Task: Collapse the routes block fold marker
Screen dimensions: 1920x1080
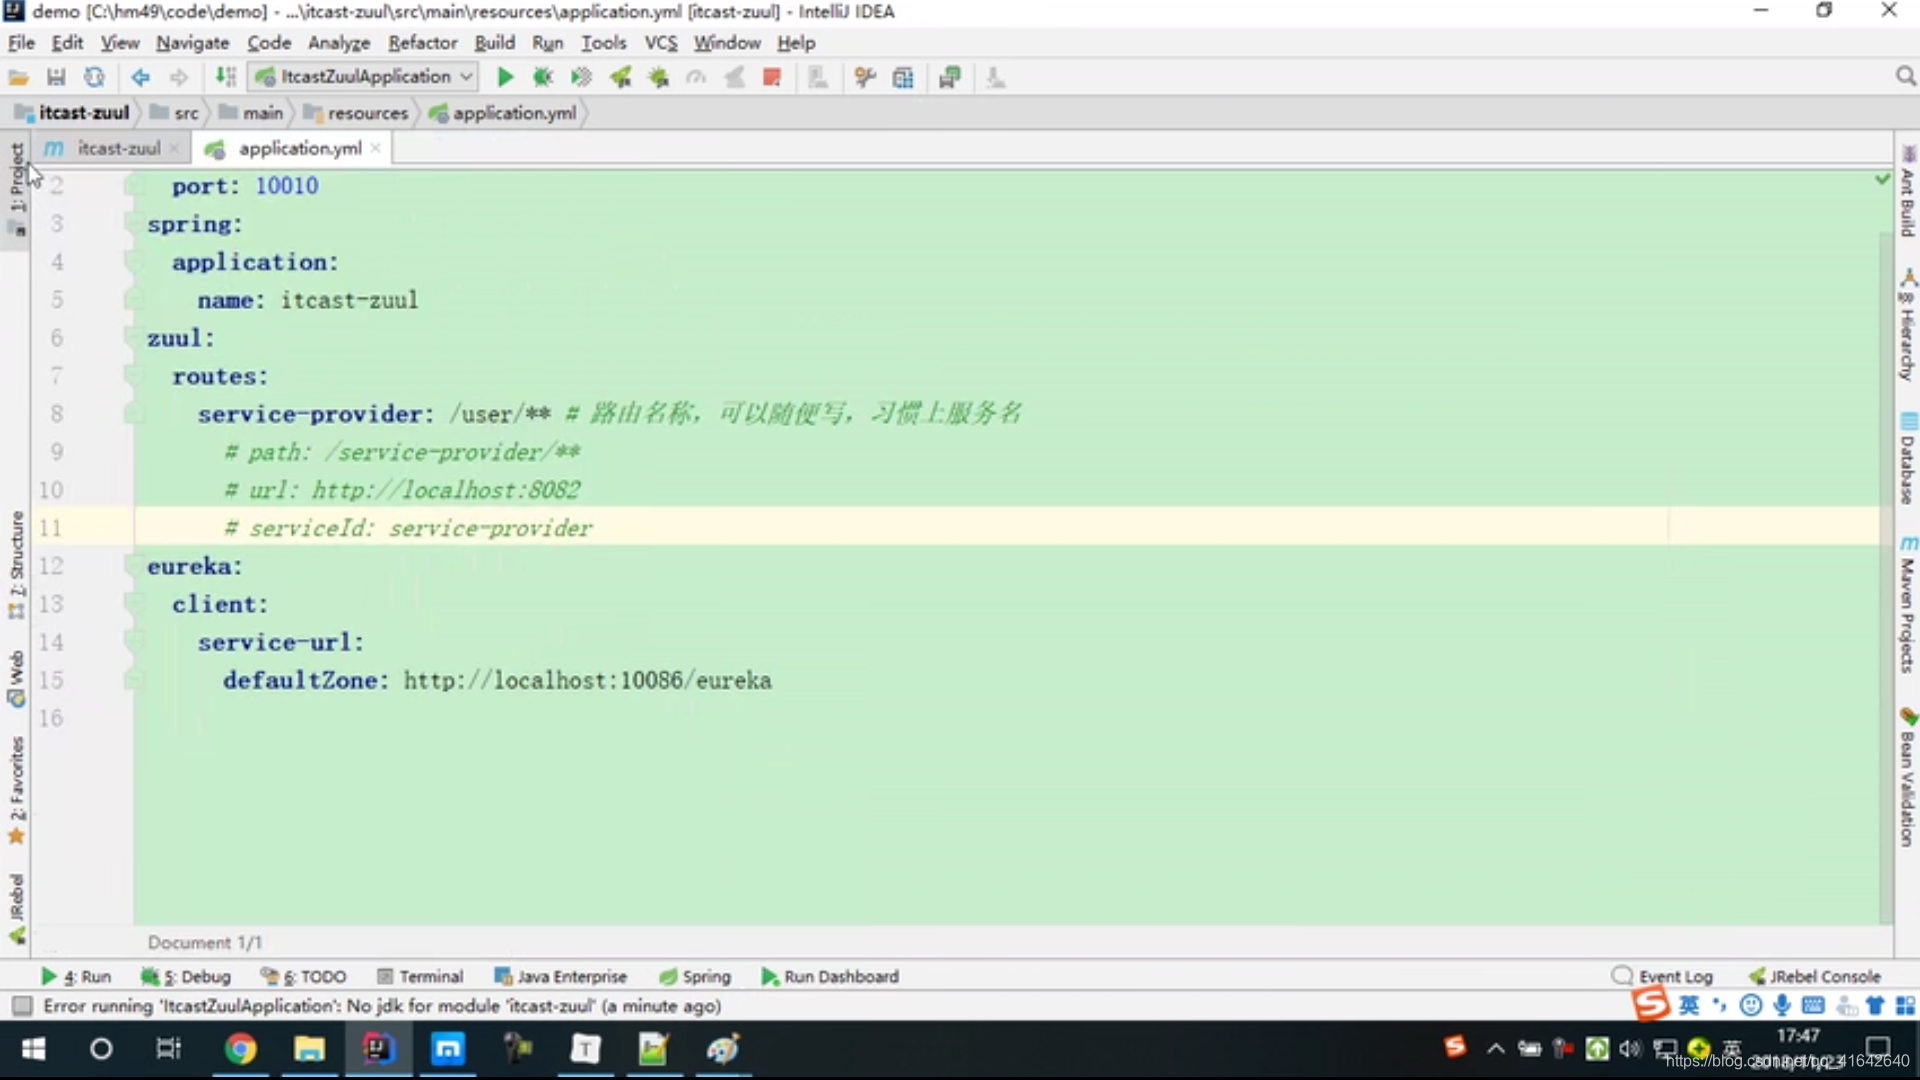Action: click(133, 376)
